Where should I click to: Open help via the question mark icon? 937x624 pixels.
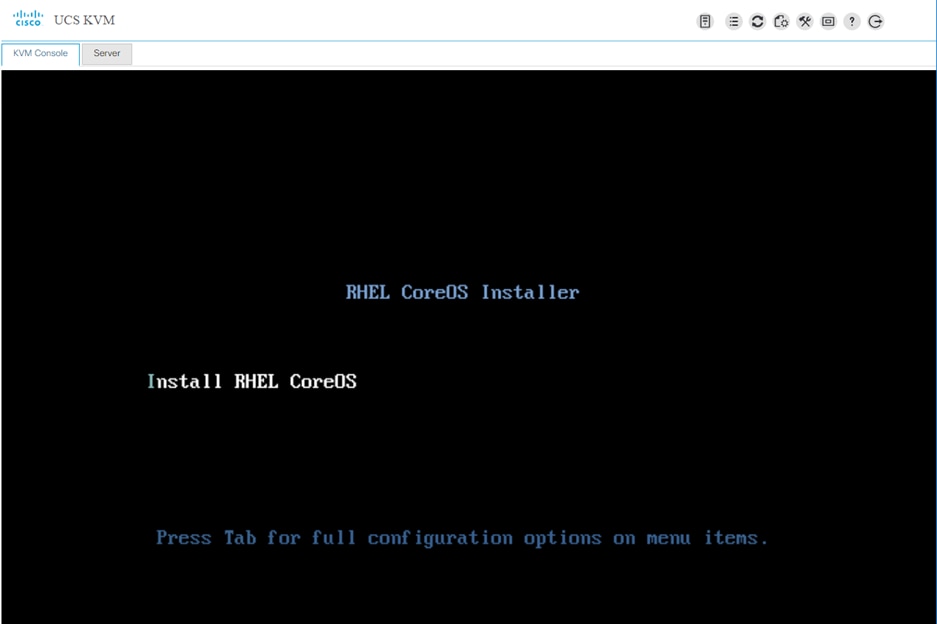(852, 22)
